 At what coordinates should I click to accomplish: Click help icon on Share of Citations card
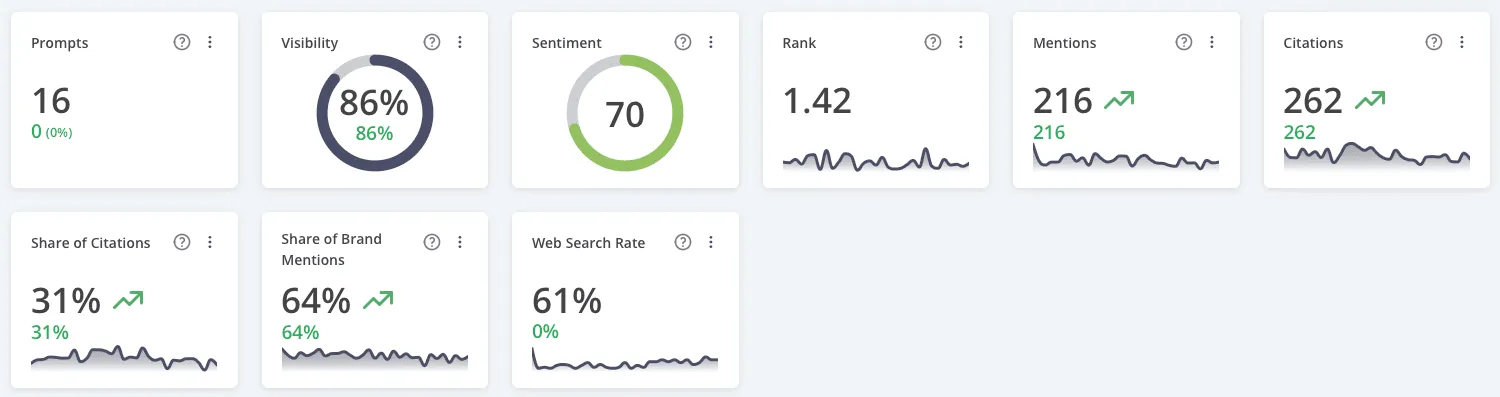(182, 242)
